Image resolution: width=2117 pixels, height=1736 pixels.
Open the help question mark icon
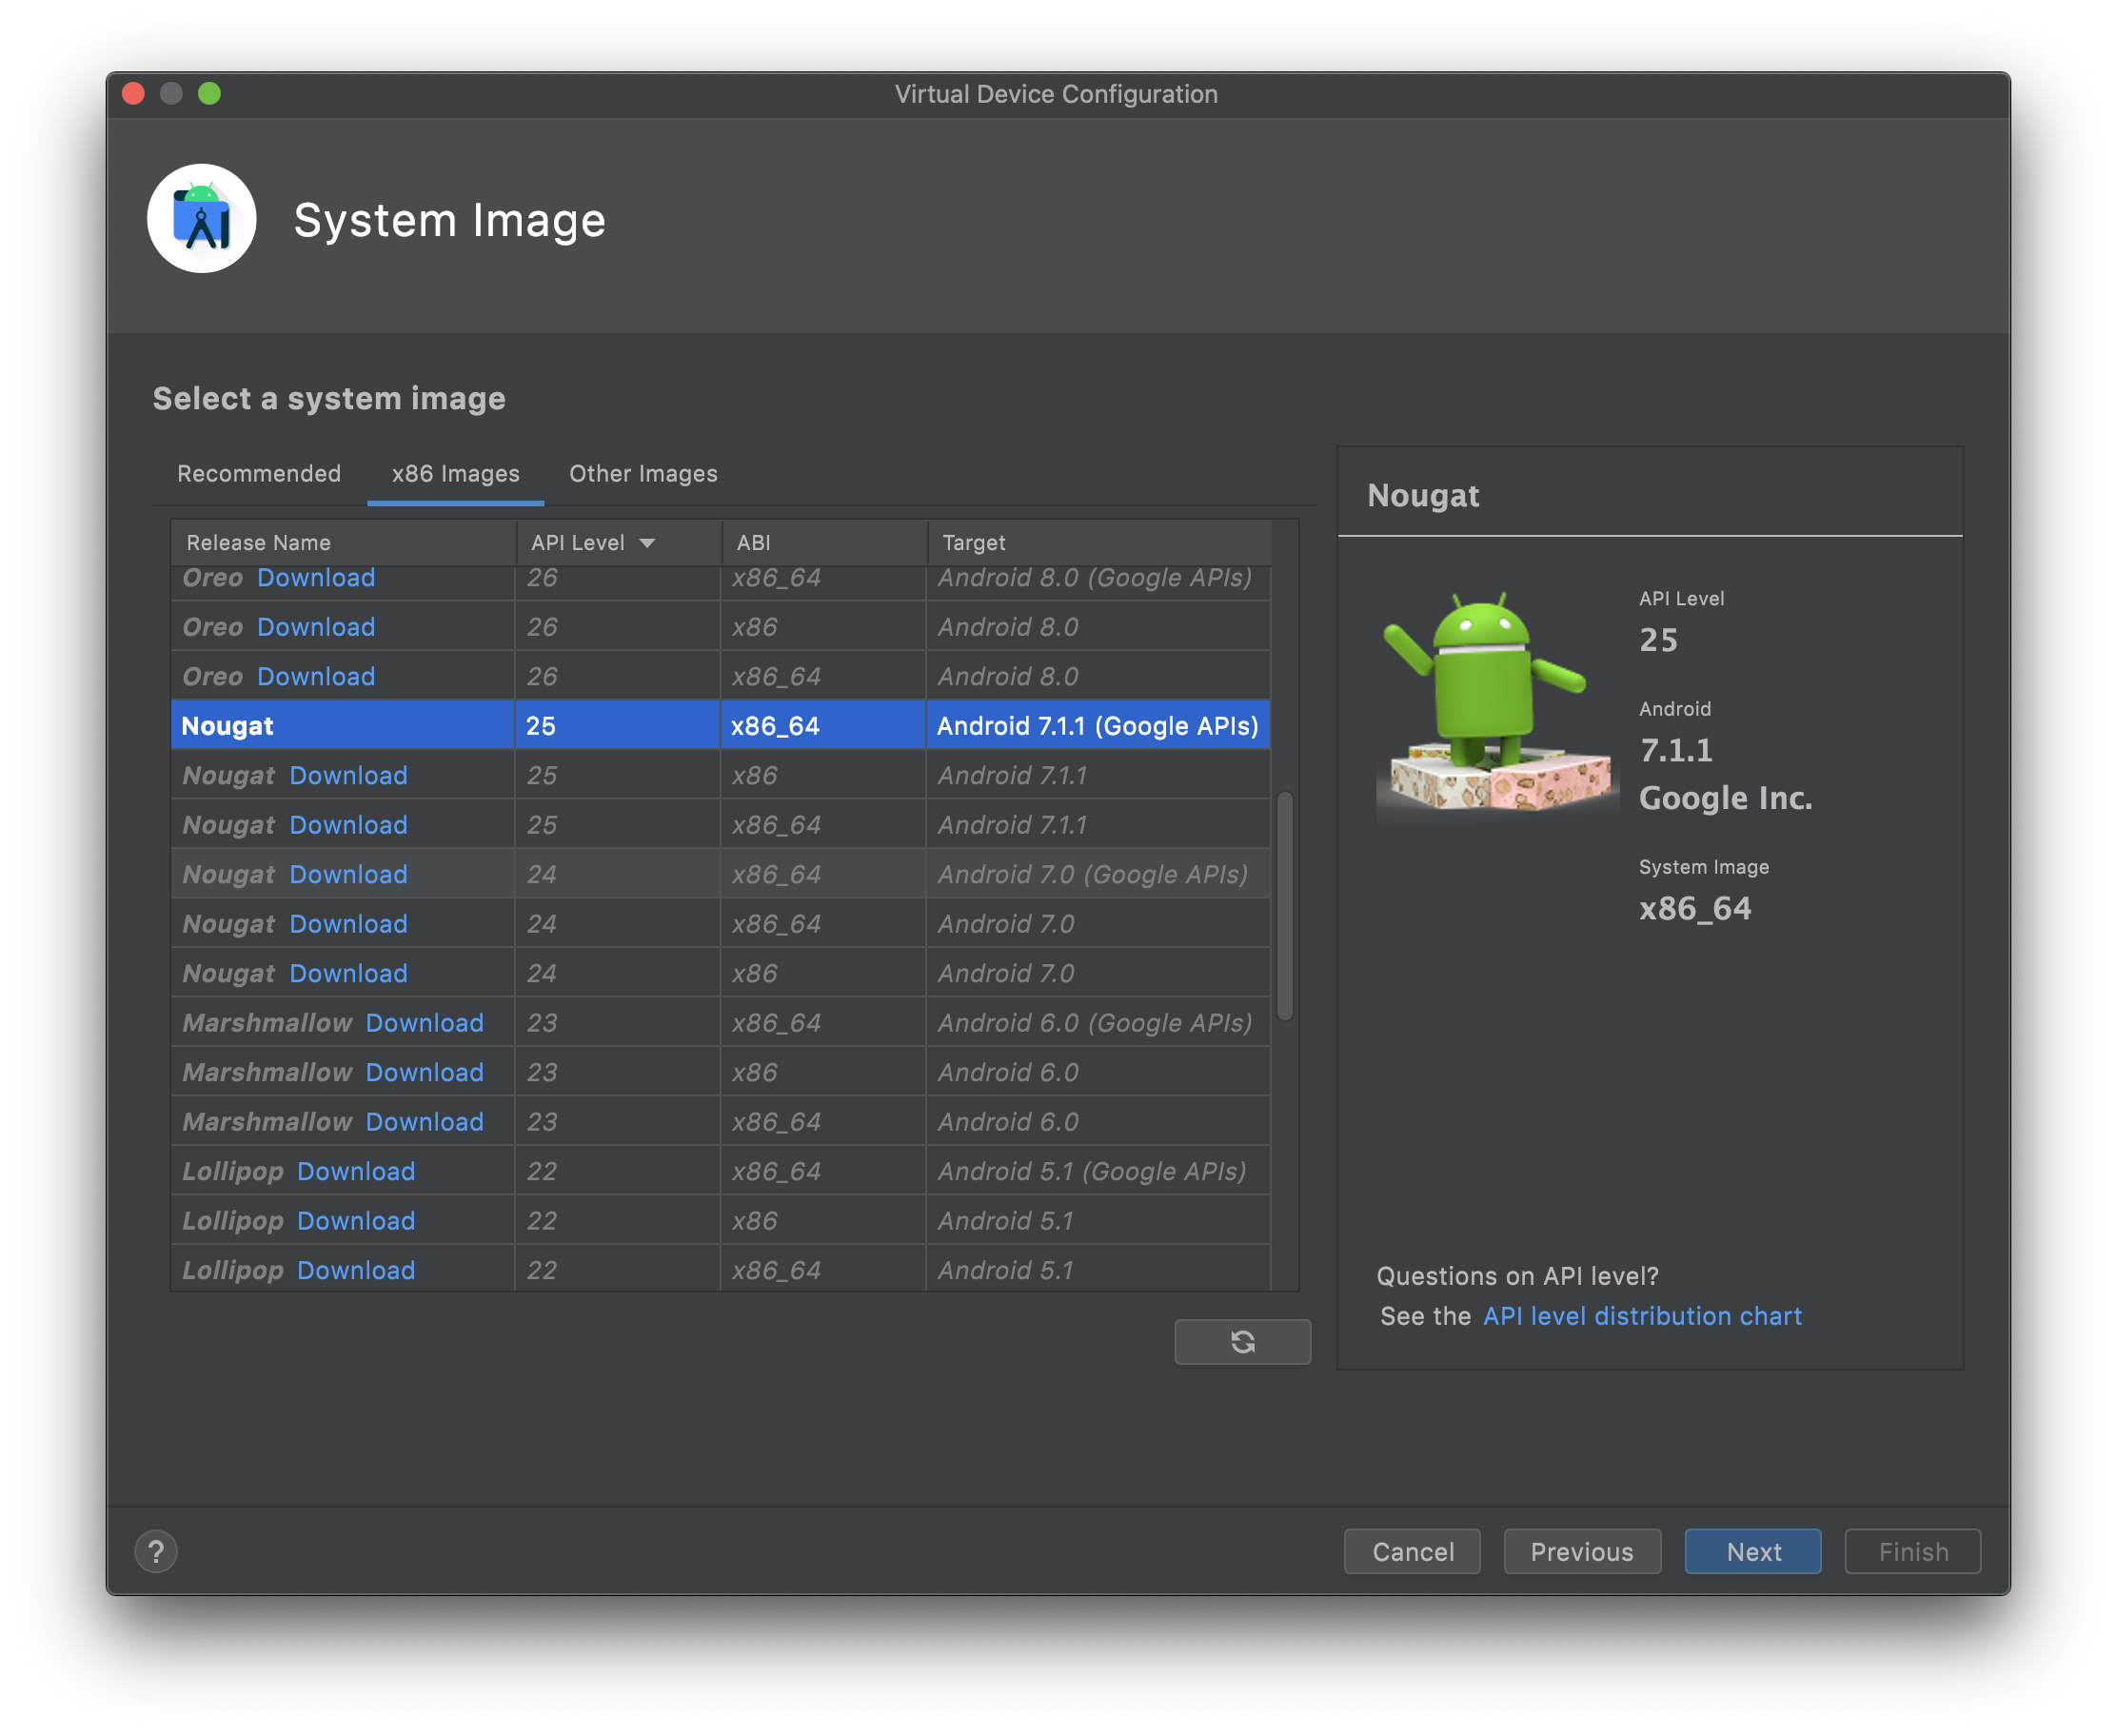coord(156,1551)
